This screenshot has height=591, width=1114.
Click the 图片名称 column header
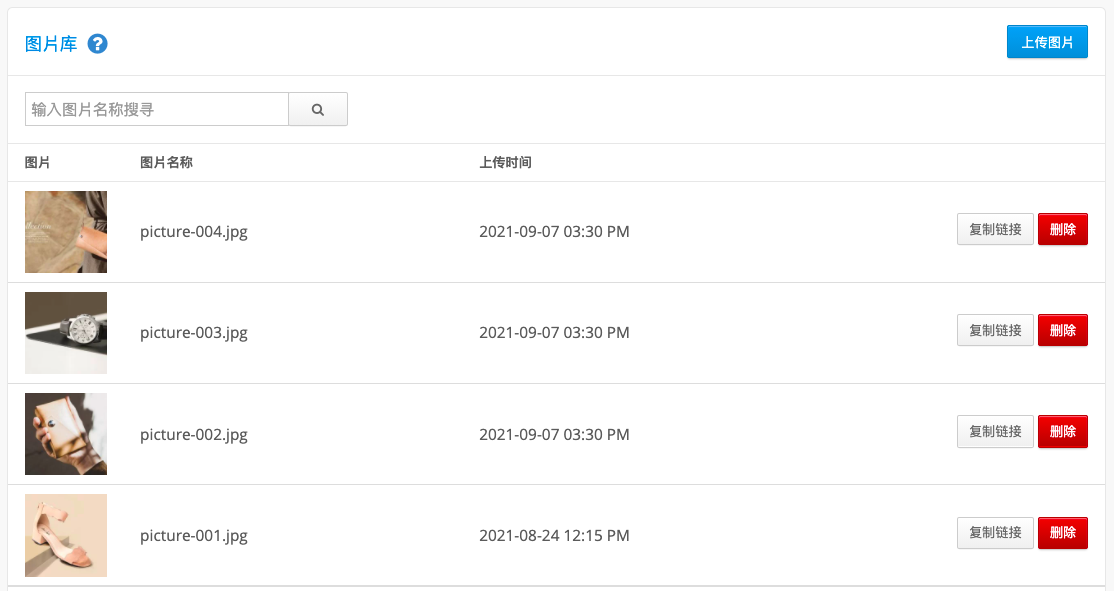[166, 163]
